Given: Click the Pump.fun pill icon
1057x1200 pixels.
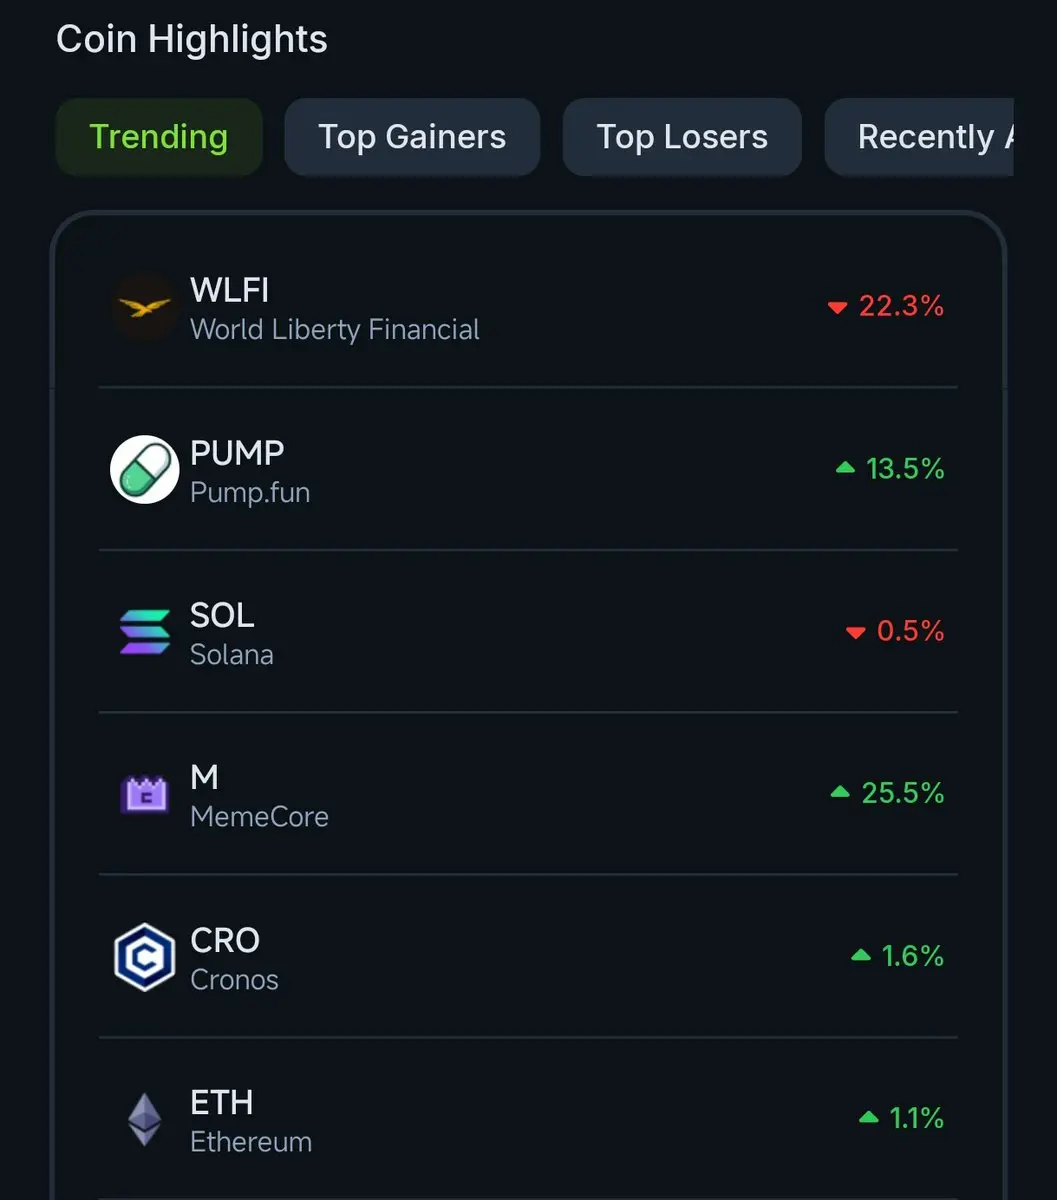Looking at the screenshot, I should [x=144, y=470].
